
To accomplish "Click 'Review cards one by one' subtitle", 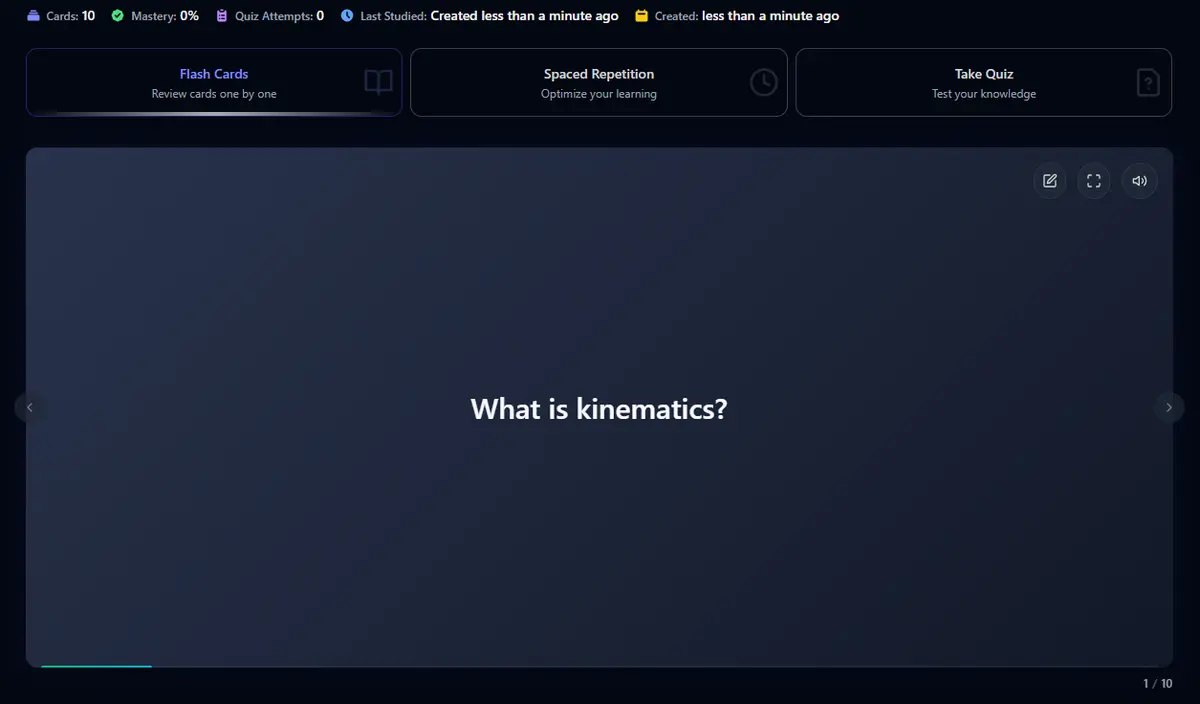I will pyautogui.click(x=214, y=94).
